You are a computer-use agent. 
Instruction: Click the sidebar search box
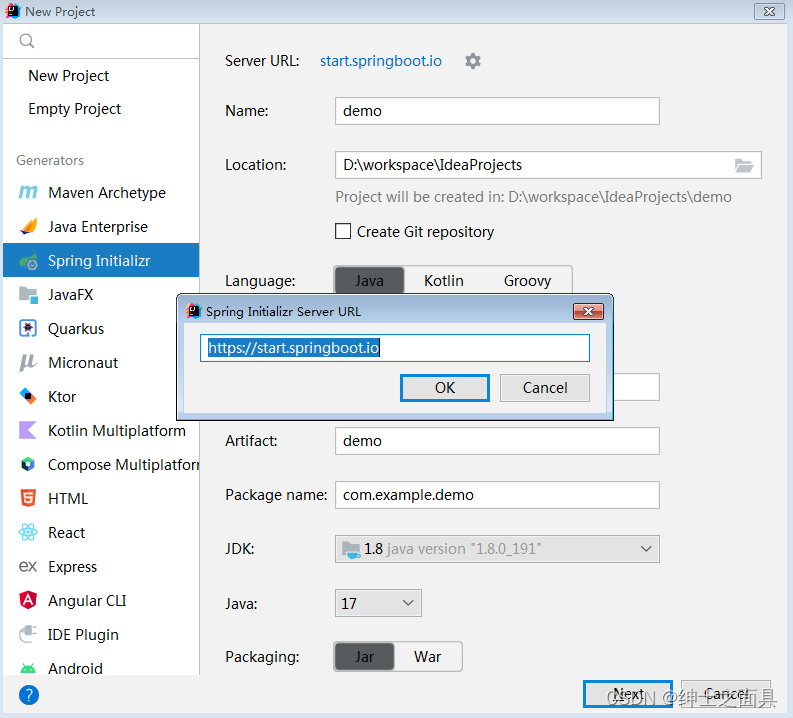click(x=101, y=40)
